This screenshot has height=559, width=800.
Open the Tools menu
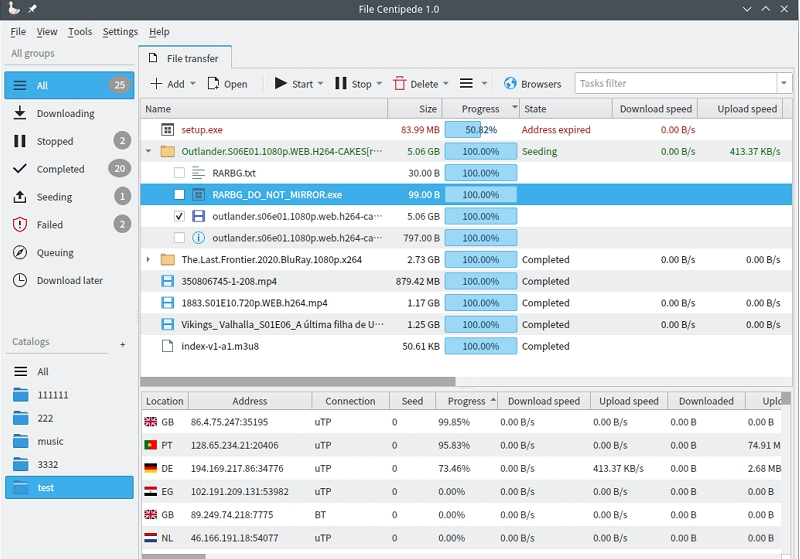pyautogui.click(x=80, y=32)
